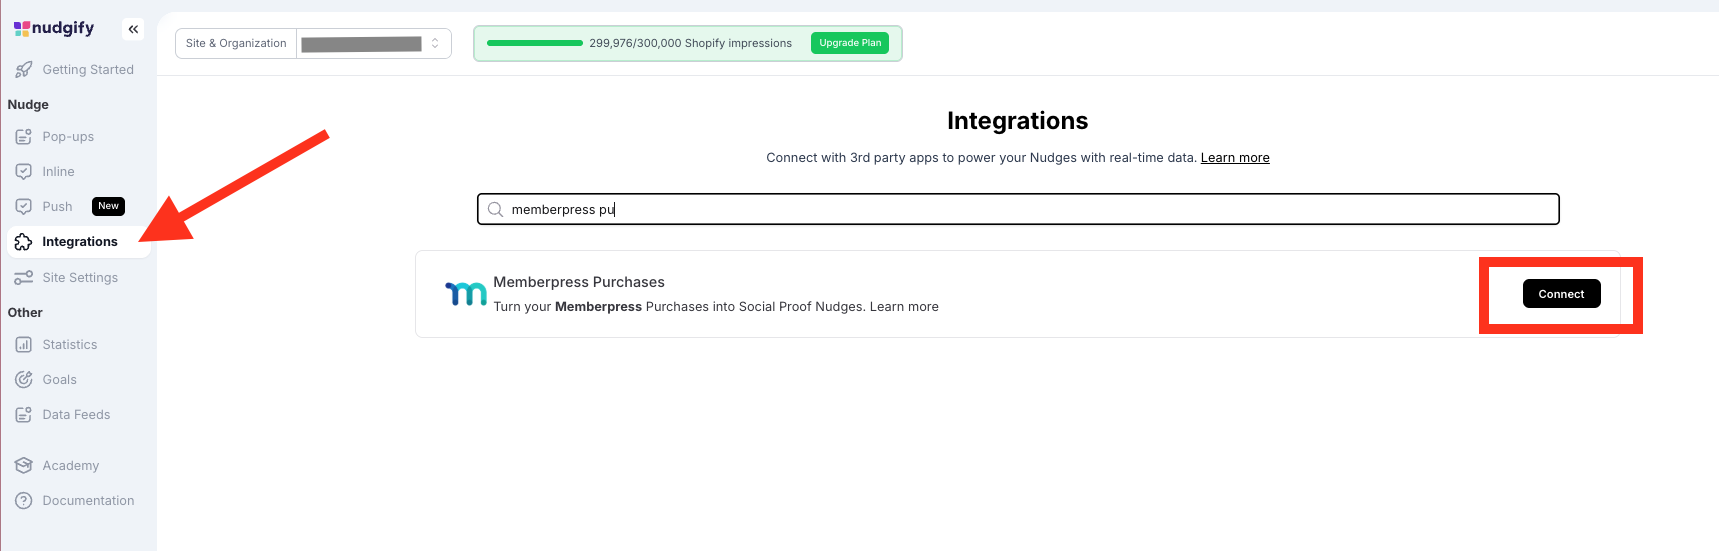Viewport: 1719px width, 551px height.
Task: Click the Goals target icon
Action: click(x=24, y=380)
